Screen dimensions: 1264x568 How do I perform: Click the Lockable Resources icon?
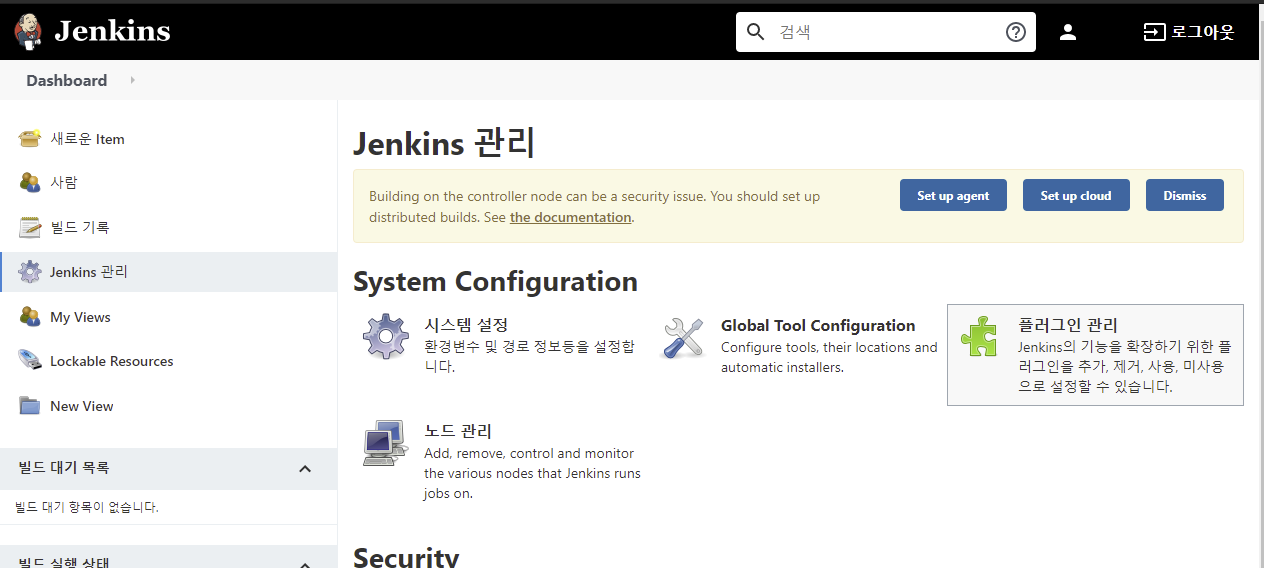pyautogui.click(x=30, y=360)
